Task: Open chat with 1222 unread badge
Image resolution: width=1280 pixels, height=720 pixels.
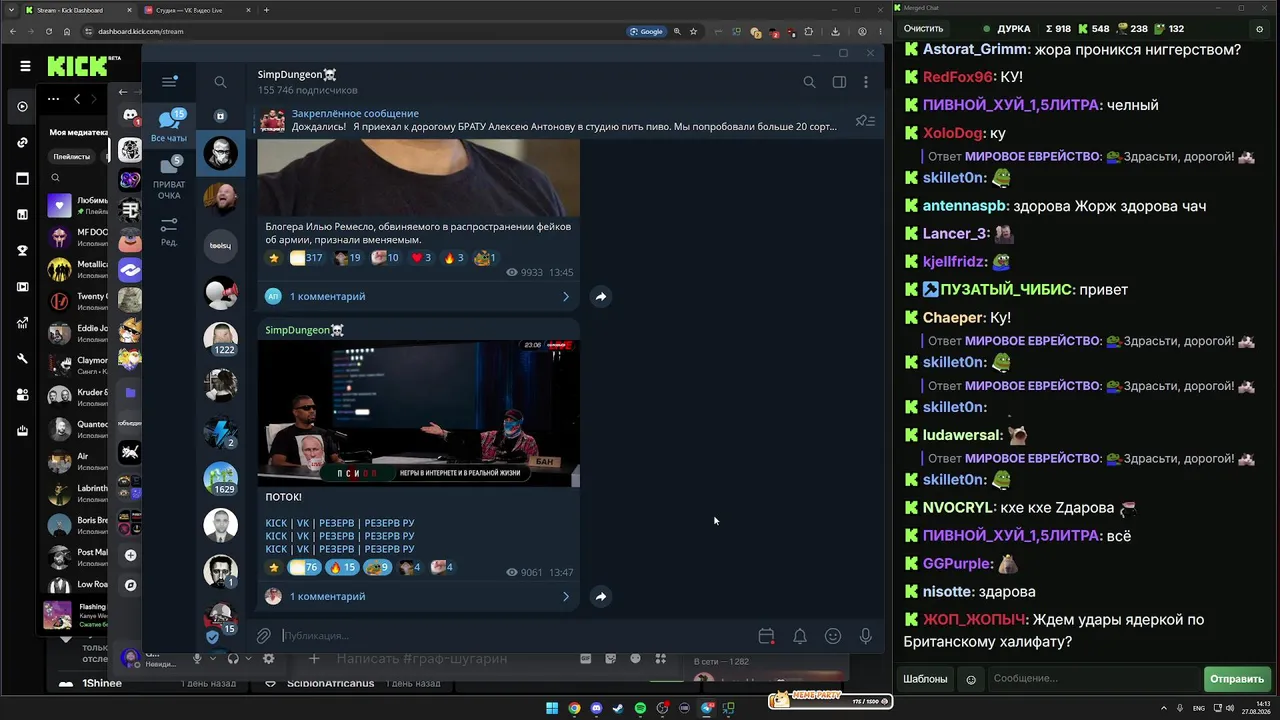Action: pyautogui.click(x=221, y=339)
